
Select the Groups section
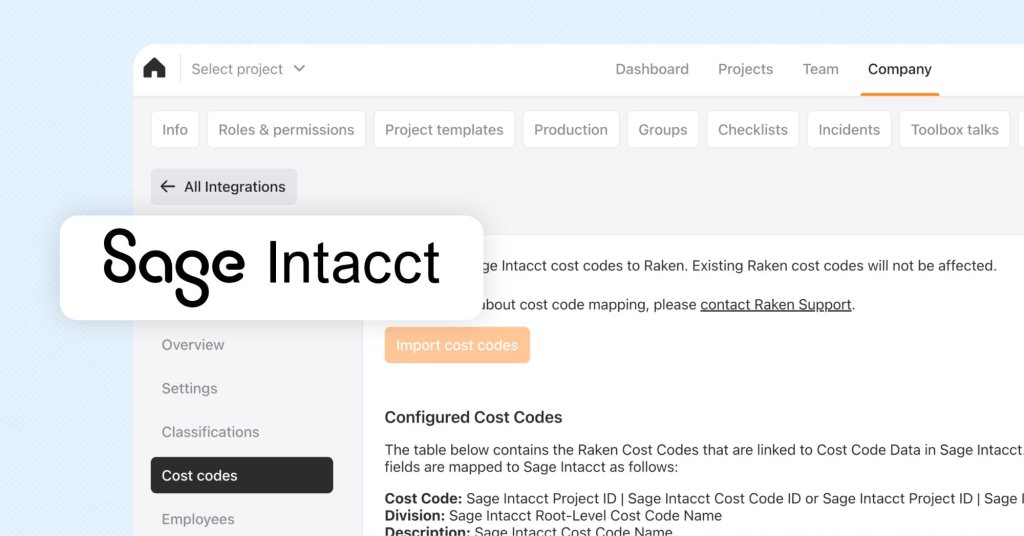pos(663,130)
